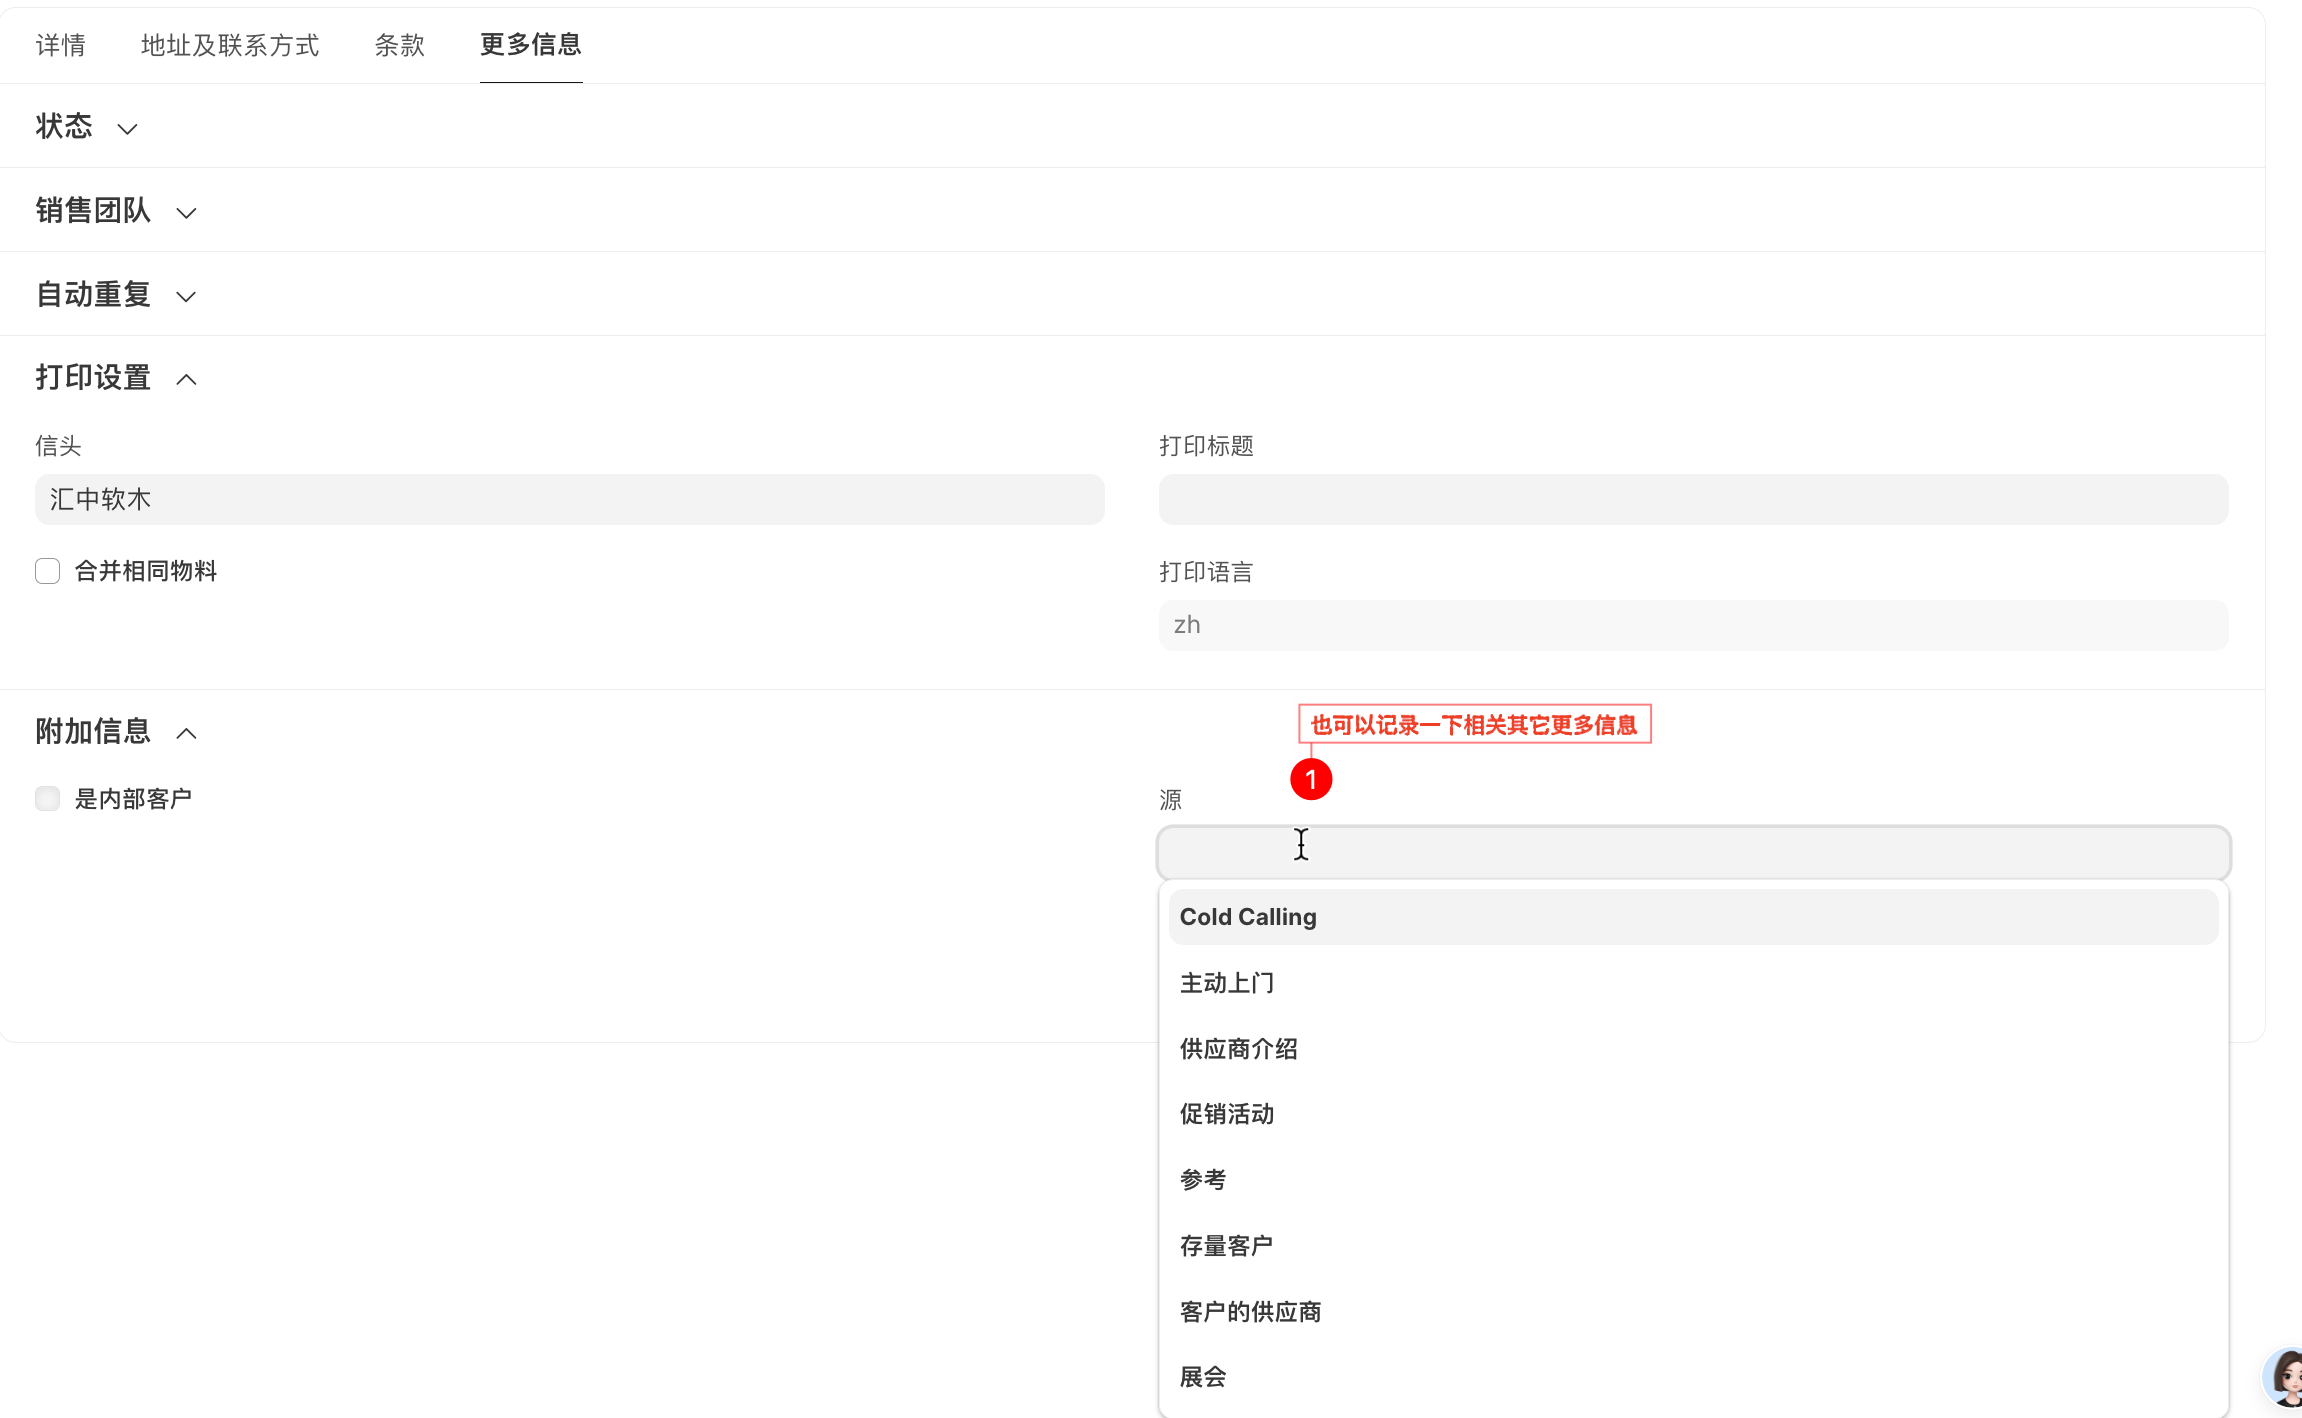Image resolution: width=2302 pixels, height=1418 pixels.
Task: Click the 打印语言 field showing zh
Action: click(x=1693, y=625)
